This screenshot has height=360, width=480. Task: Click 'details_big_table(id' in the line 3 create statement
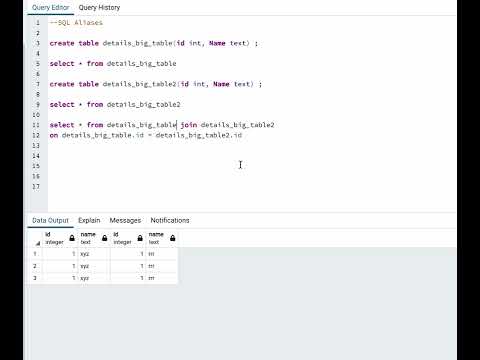coord(144,43)
